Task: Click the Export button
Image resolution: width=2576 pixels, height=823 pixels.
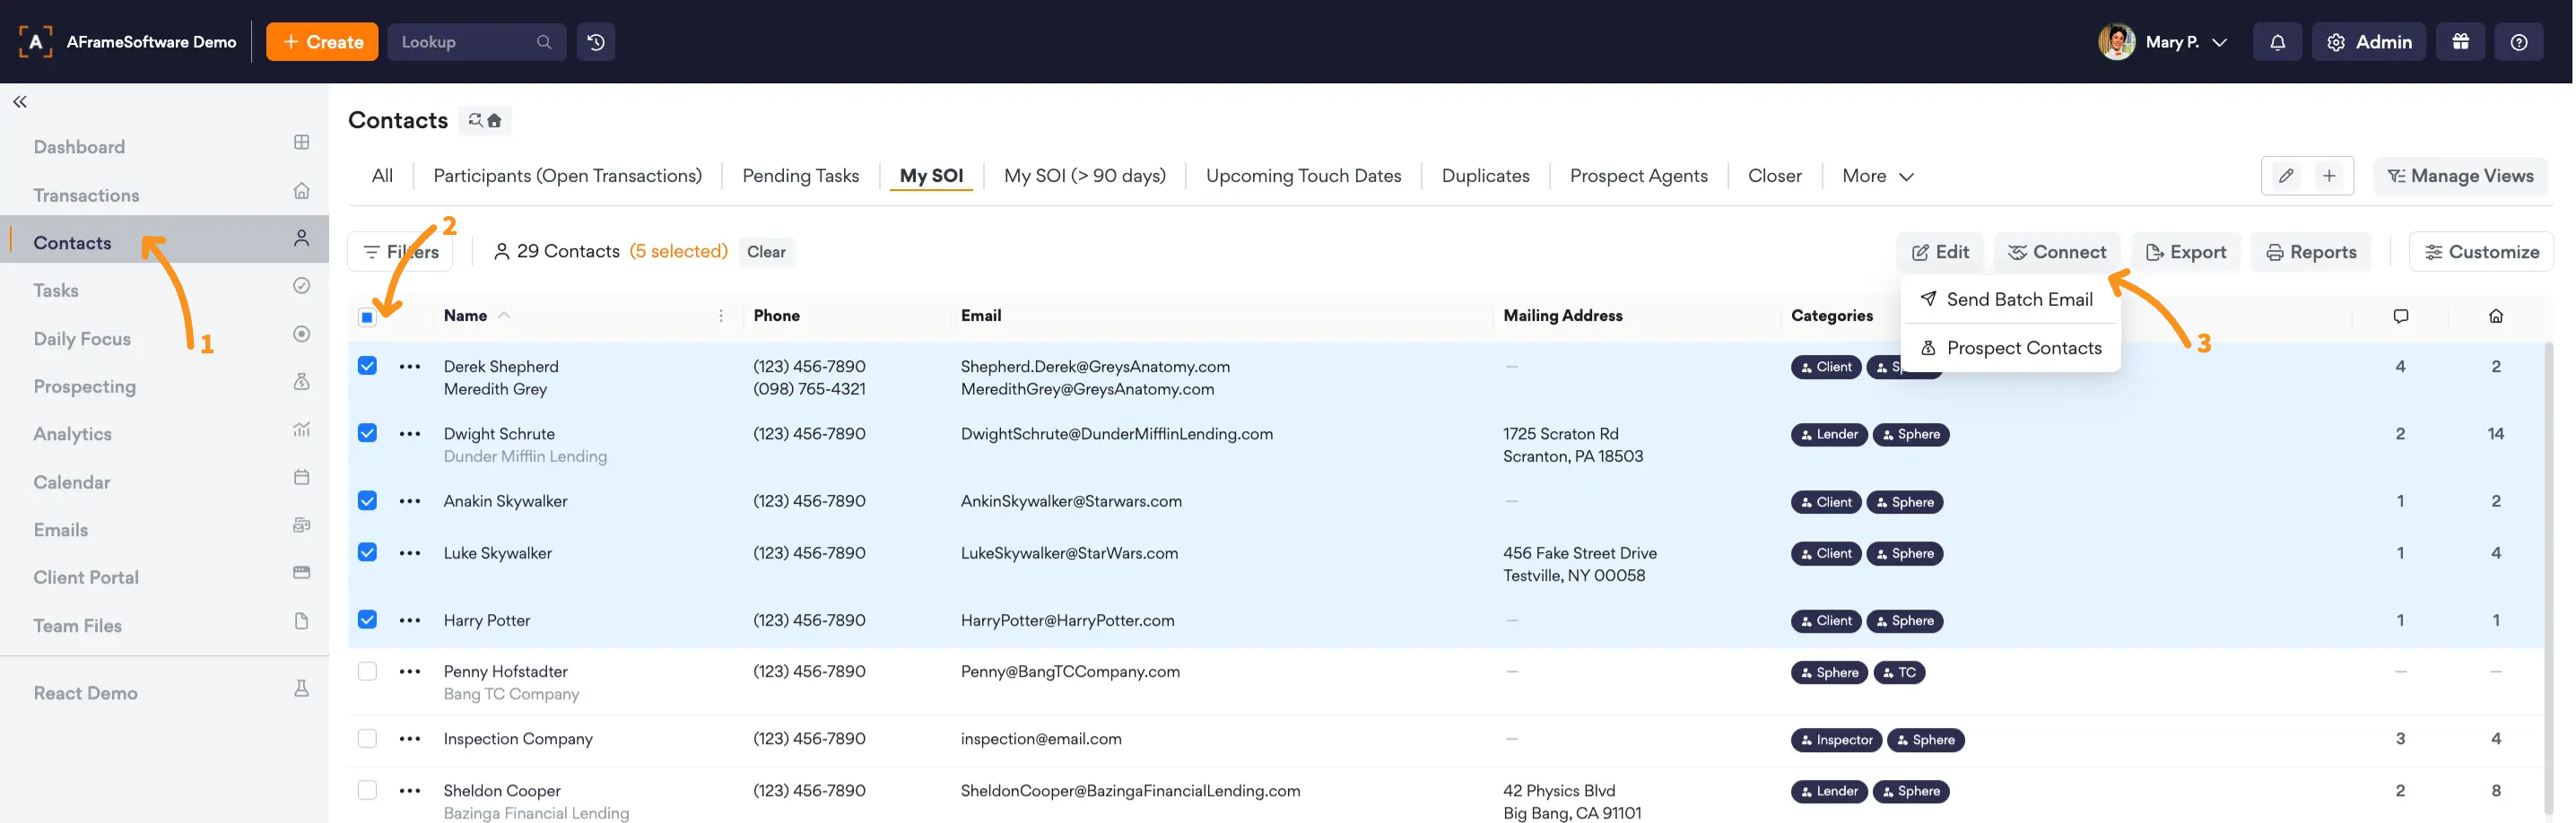Action: coord(2186,252)
